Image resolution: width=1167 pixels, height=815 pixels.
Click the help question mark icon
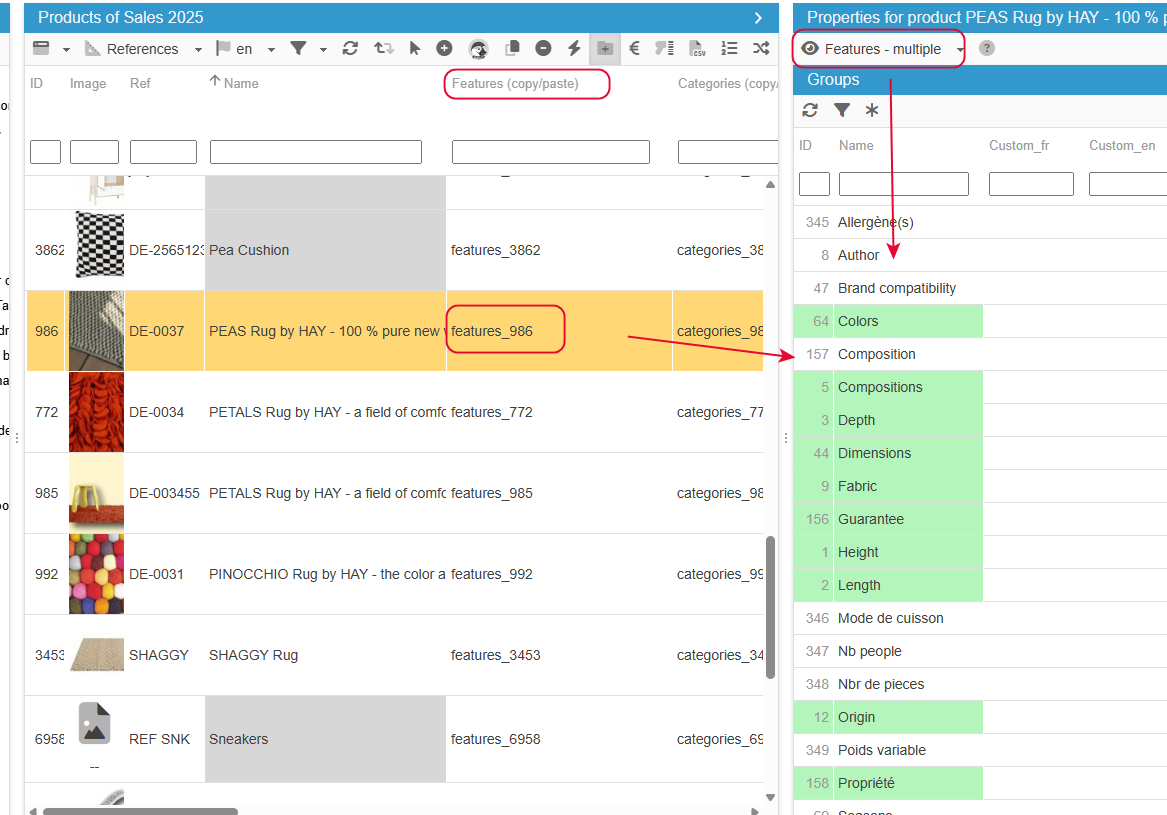pyautogui.click(x=987, y=48)
